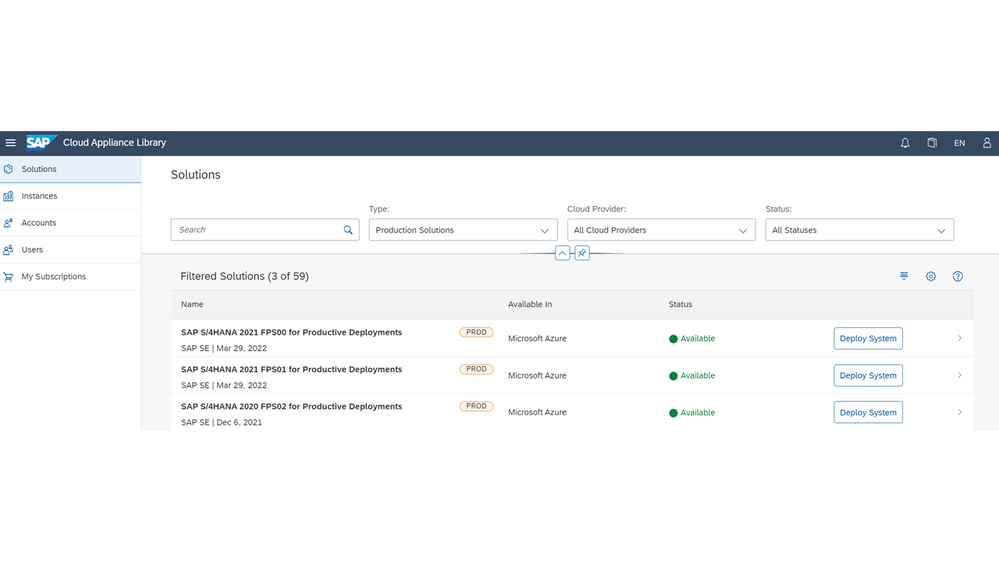Change language via the EN button

coord(959,143)
